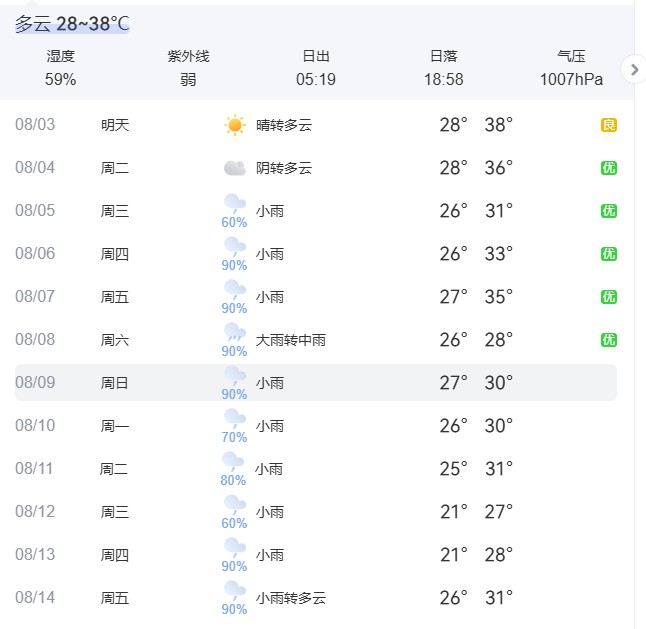Click the rain icon for 08/06
This screenshot has width=646, height=629.
click(x=235, y=247)
